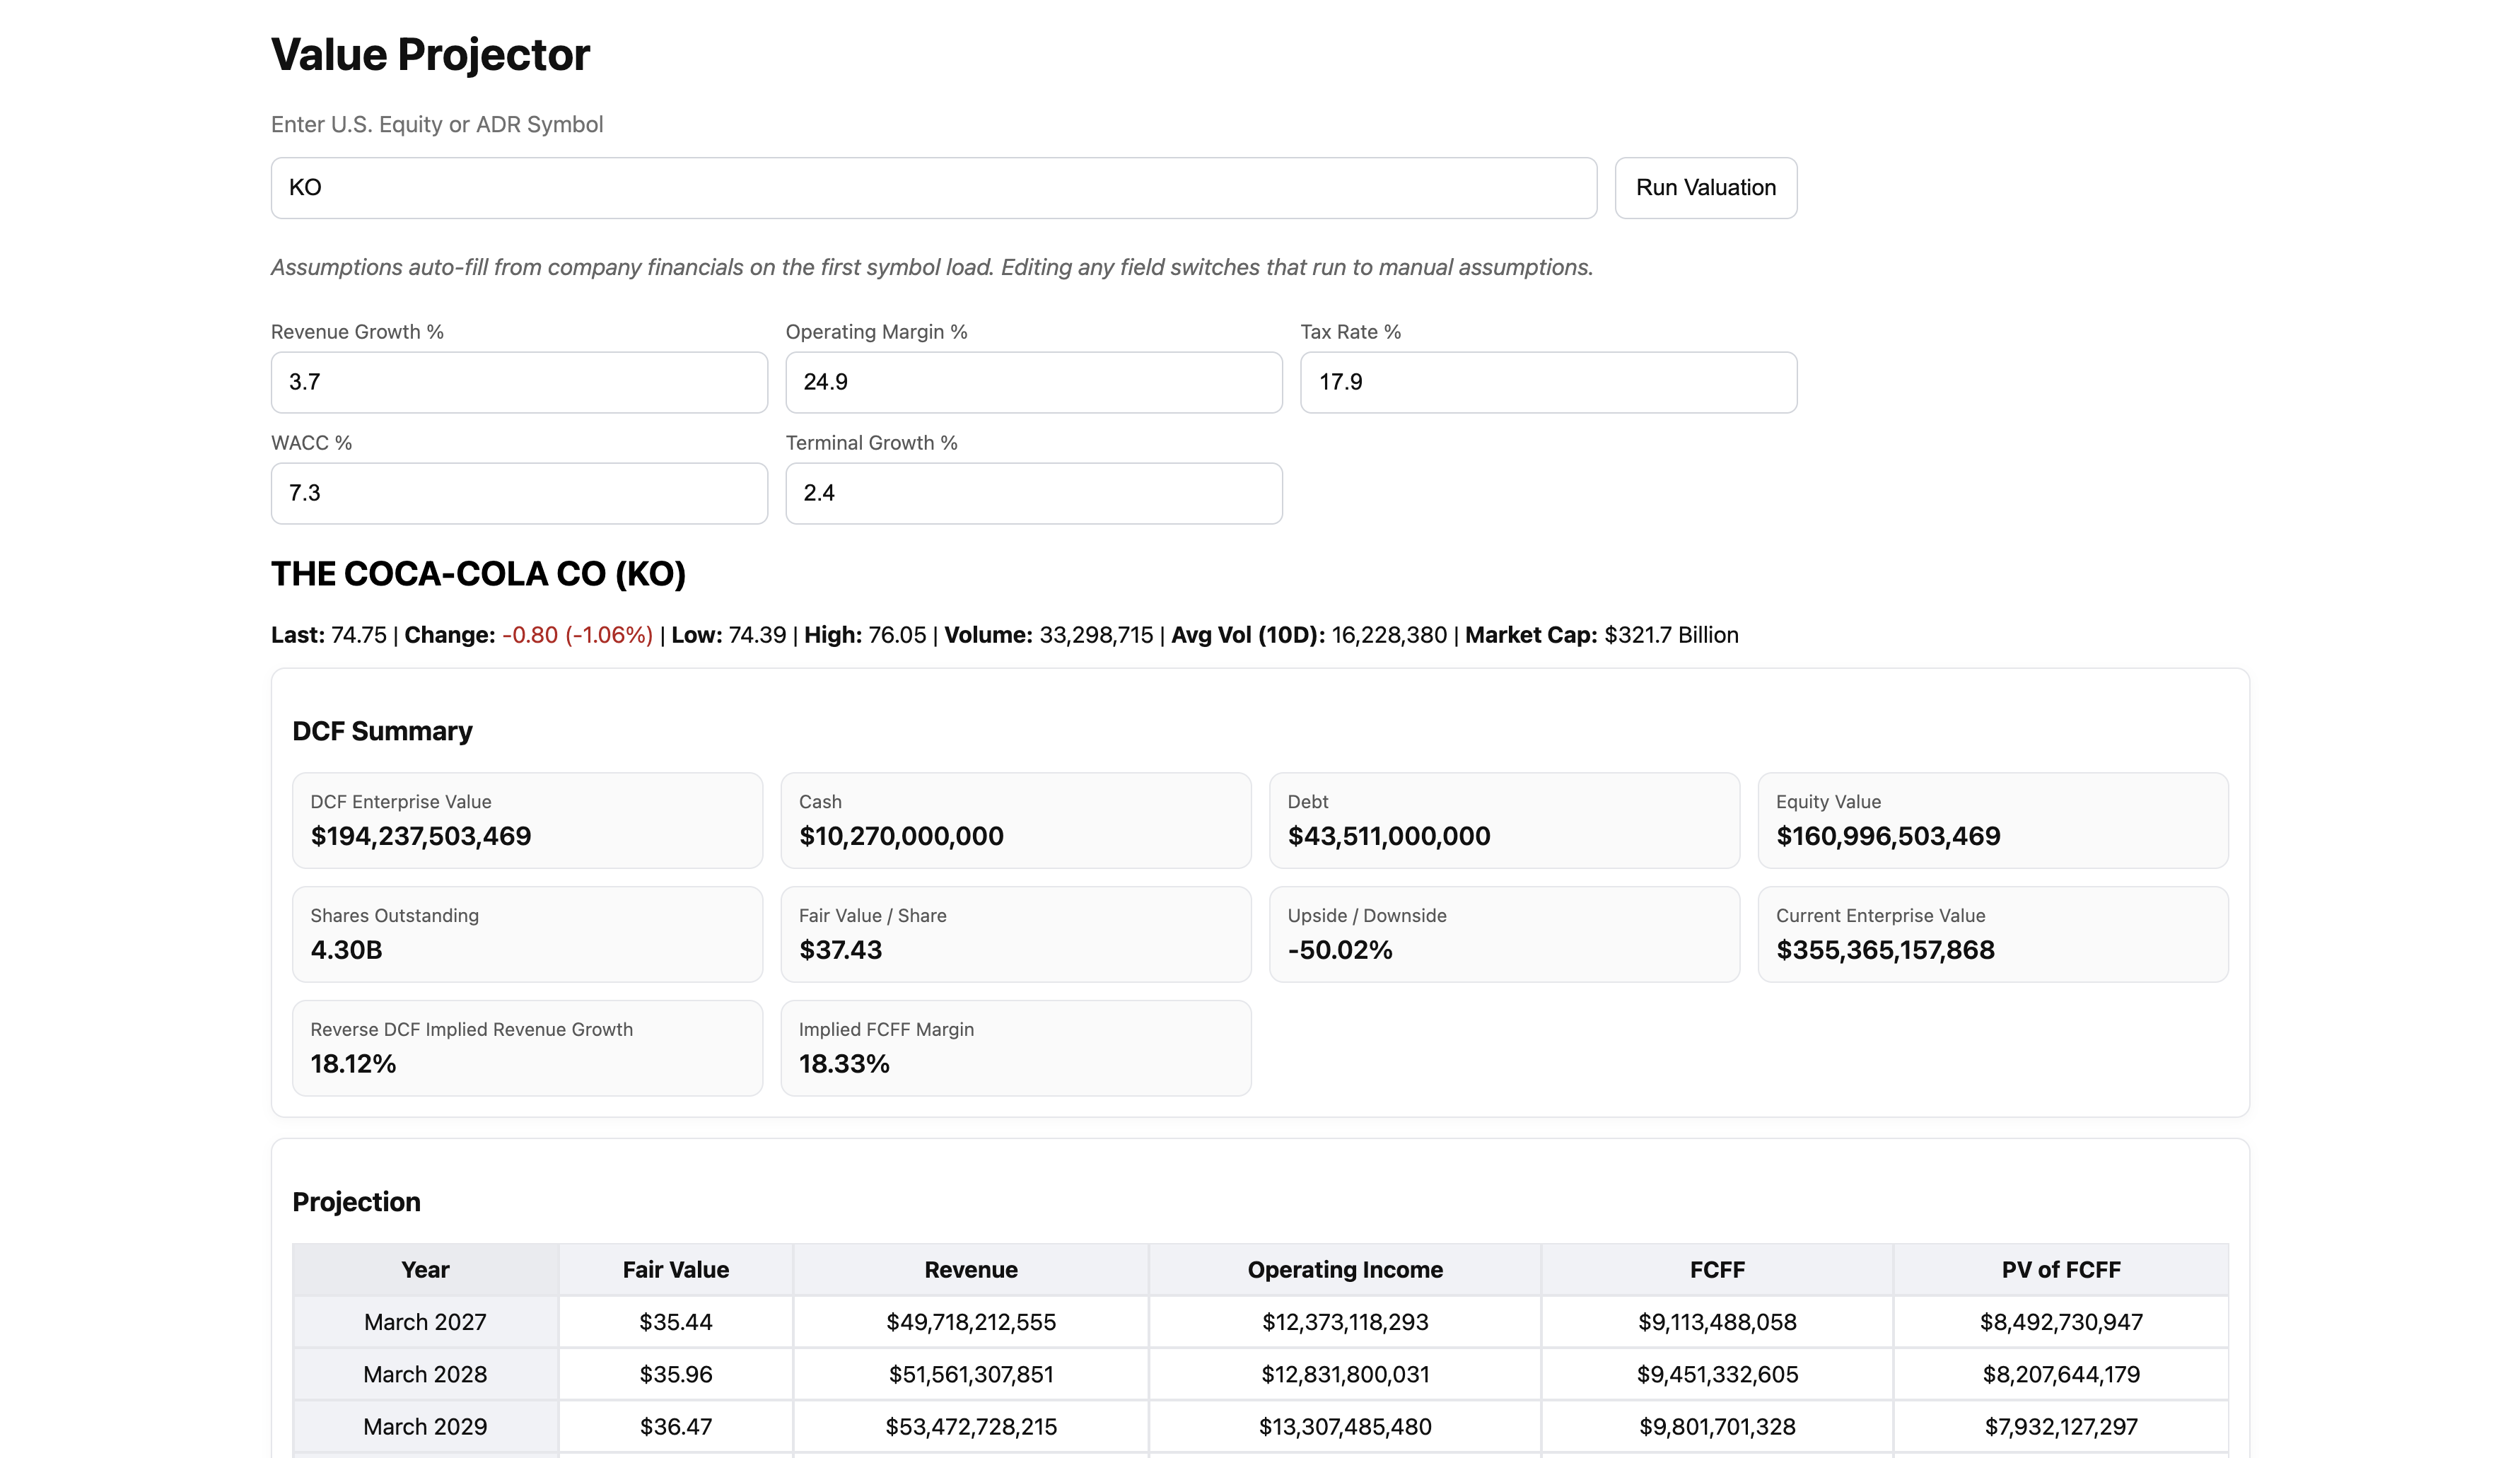Select the PV of FCFF column header
This screenshot has width=2520, height=1458.
coord(2060,1270)
